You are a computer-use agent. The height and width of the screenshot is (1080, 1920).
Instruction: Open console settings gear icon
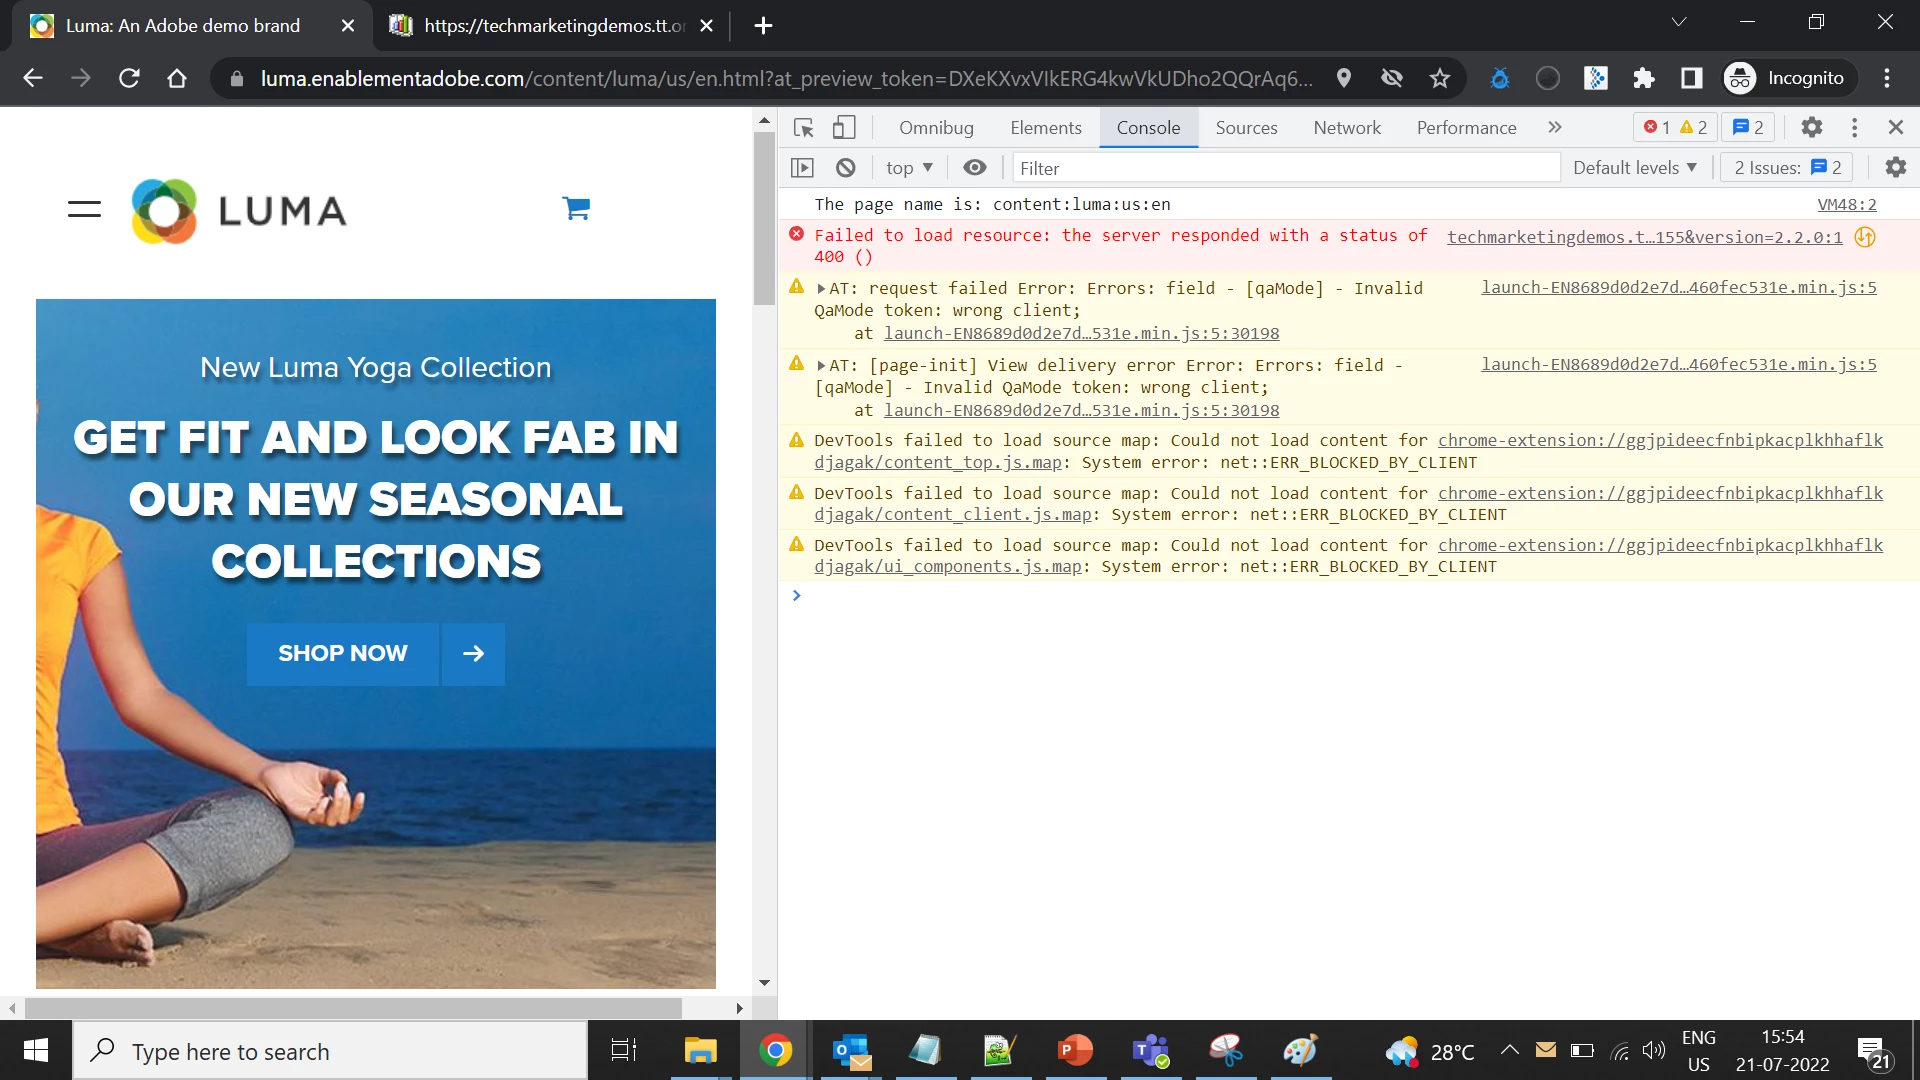pyautogui.click(x=1895, y=168)
